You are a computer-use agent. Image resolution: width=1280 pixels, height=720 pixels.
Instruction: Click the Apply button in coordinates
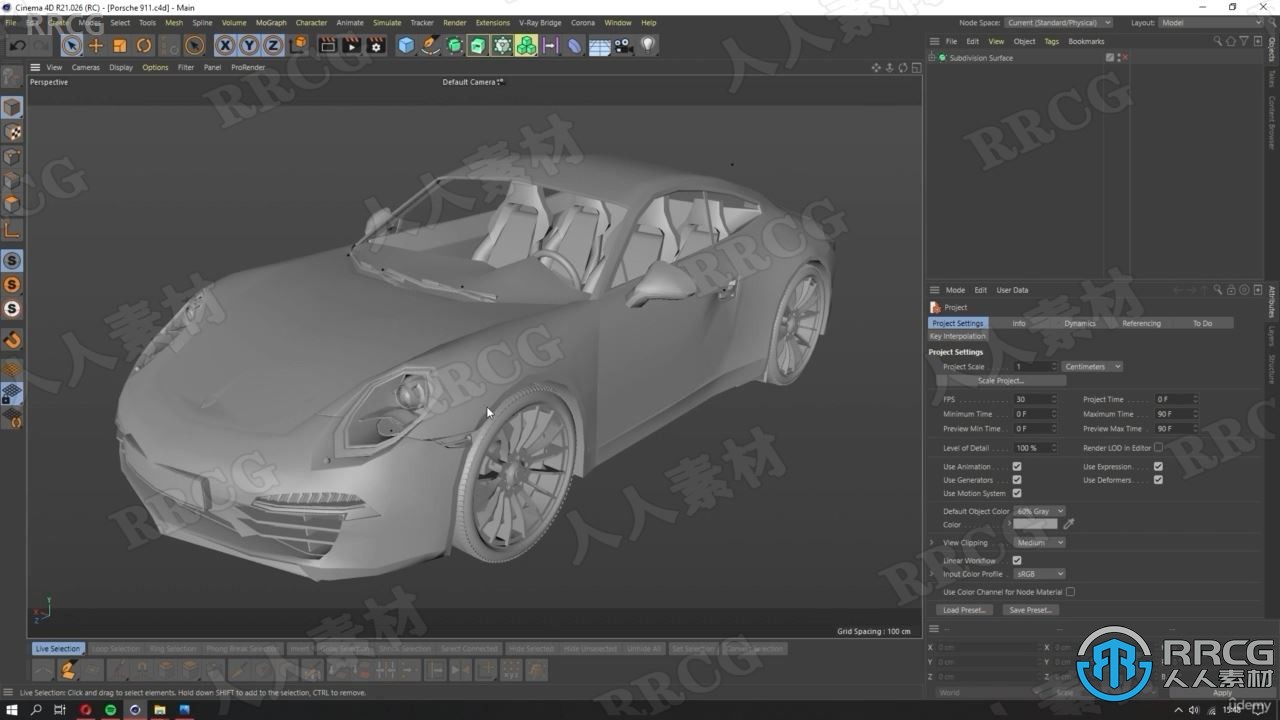(x=1222, y=692)
